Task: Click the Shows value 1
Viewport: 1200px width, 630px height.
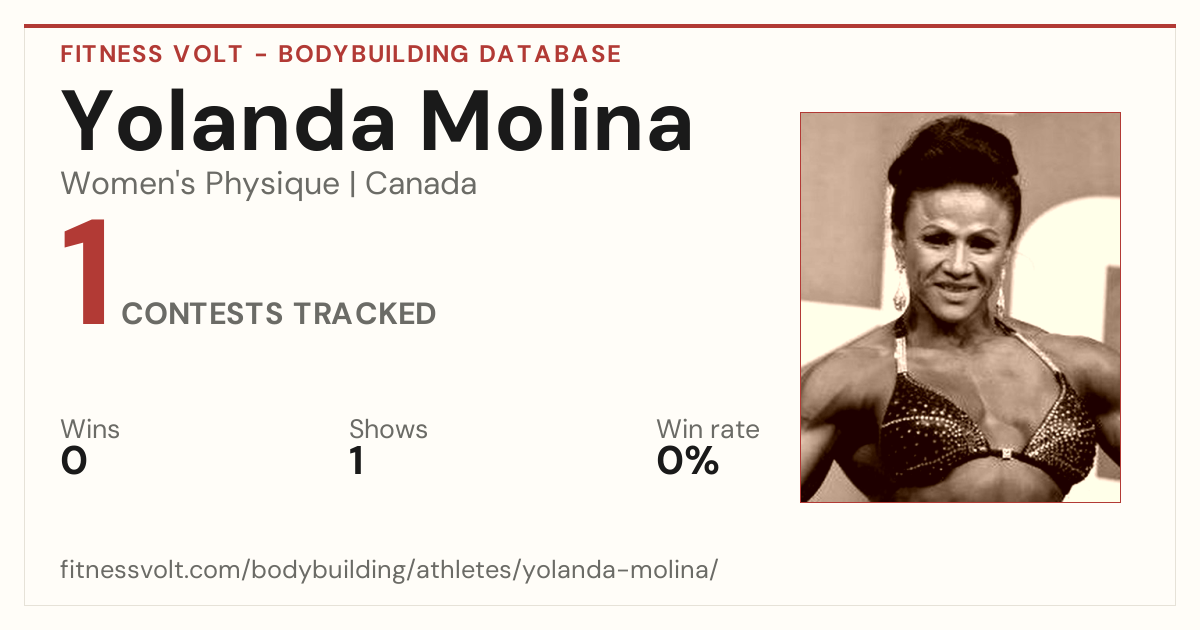Action: coord(356,462)
